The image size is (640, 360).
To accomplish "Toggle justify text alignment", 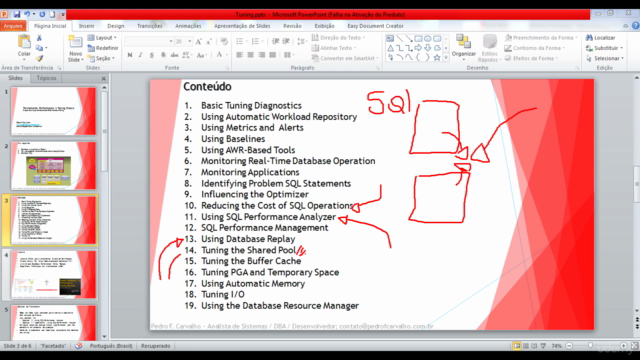I will pyautogui.click(x=273, y=55).
